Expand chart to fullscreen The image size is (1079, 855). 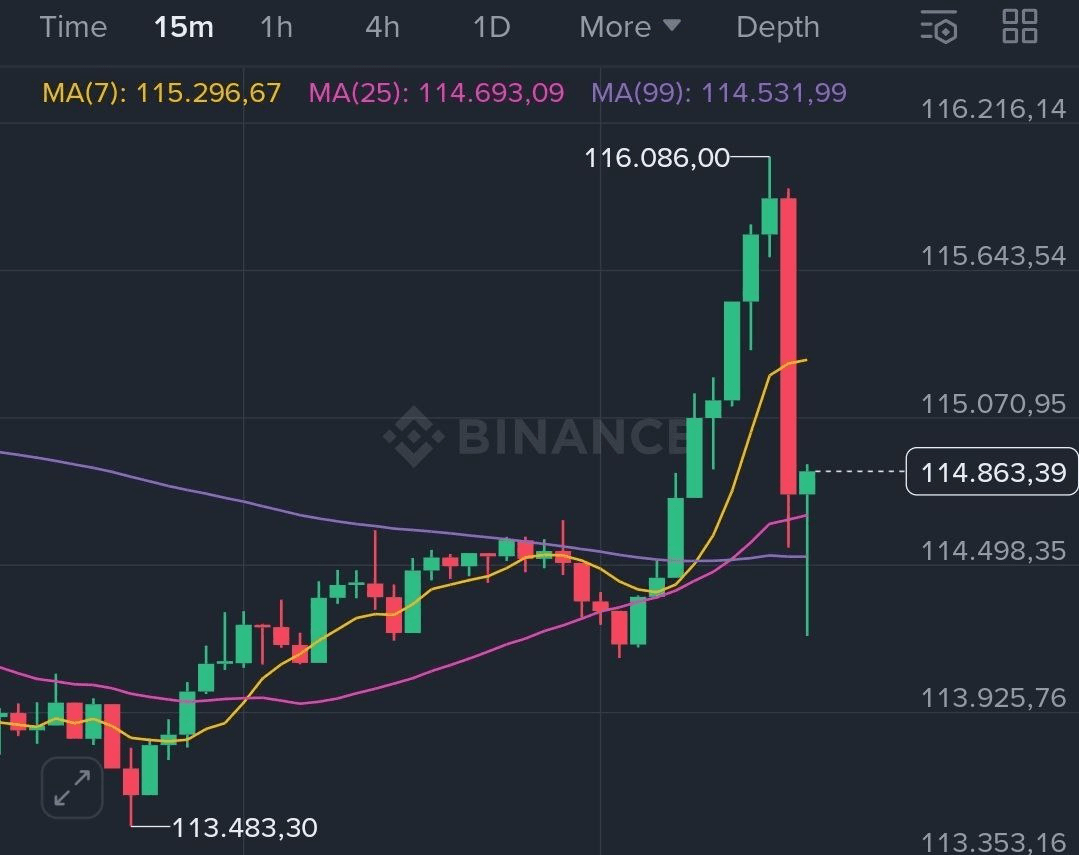tap(72, 788)
